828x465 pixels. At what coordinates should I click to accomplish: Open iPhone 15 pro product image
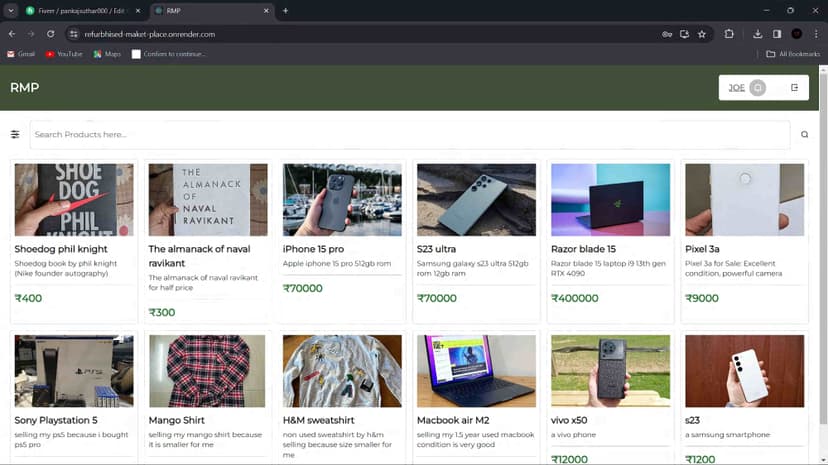(x=342, y=200)
